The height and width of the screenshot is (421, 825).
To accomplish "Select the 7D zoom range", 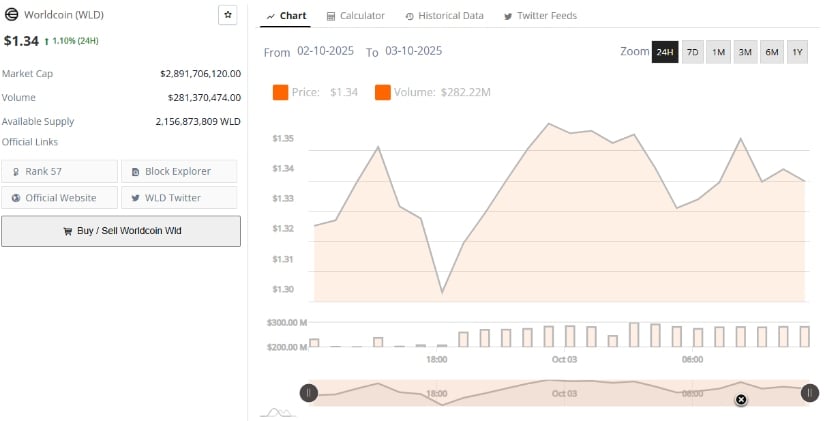I will (x=692, y=52).
